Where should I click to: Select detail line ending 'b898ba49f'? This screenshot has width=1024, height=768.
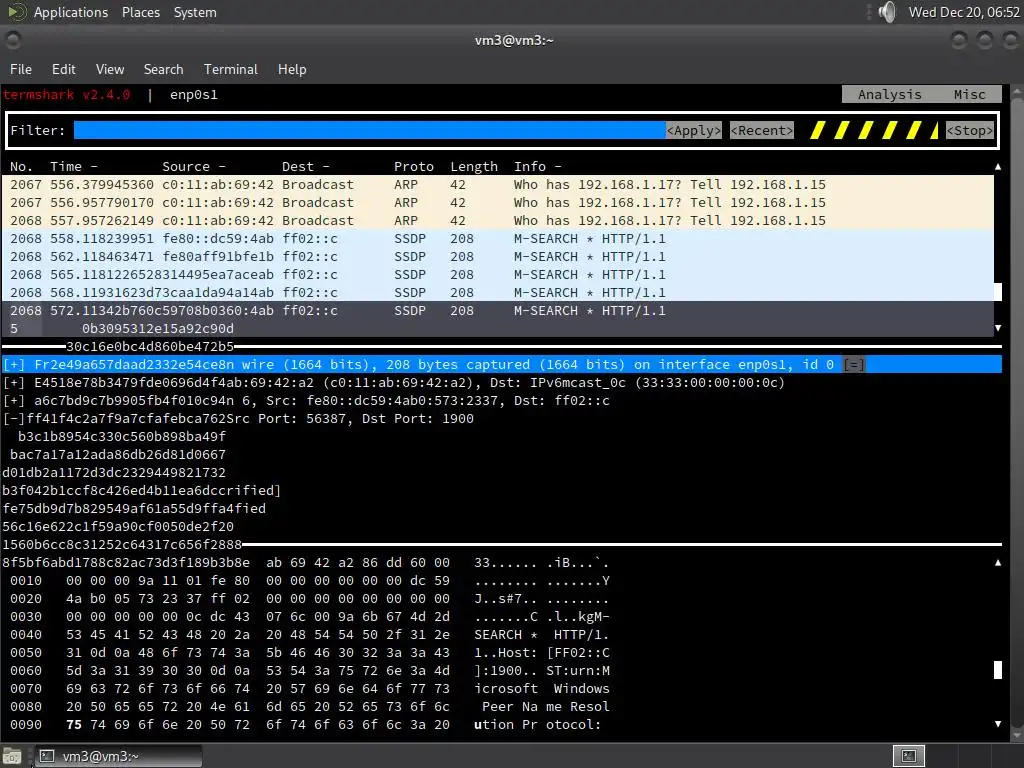pos(121,436)
